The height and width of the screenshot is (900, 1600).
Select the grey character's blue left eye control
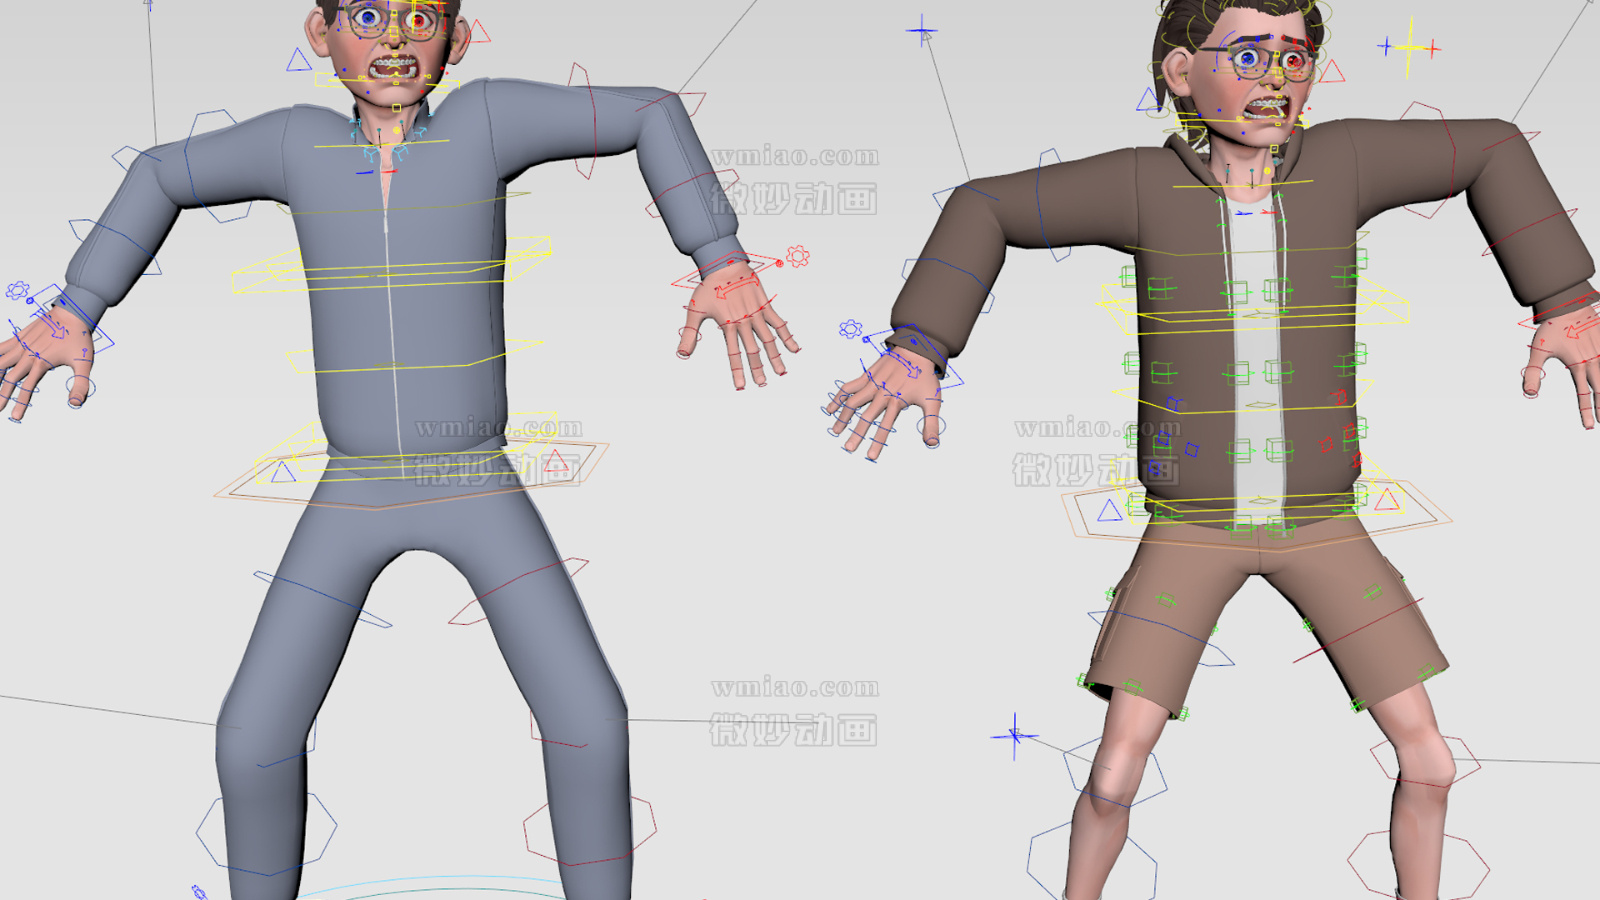[x=367, y=17]
